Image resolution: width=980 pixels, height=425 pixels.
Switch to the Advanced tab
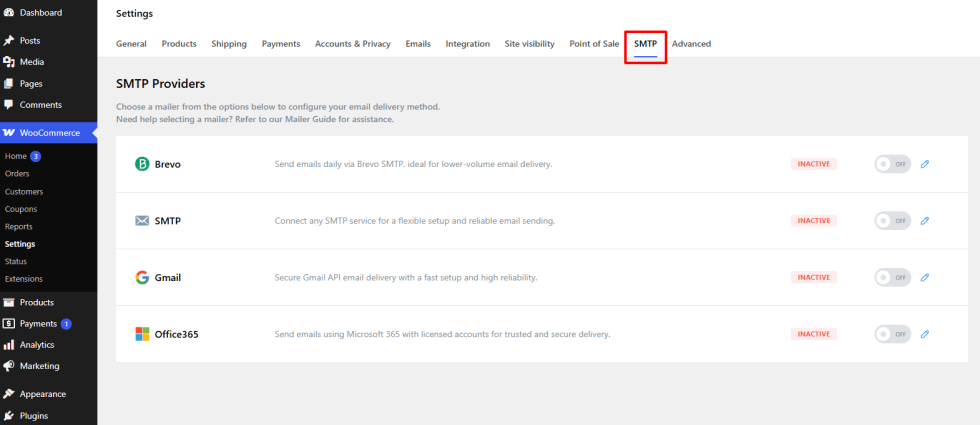pos(691,44)
